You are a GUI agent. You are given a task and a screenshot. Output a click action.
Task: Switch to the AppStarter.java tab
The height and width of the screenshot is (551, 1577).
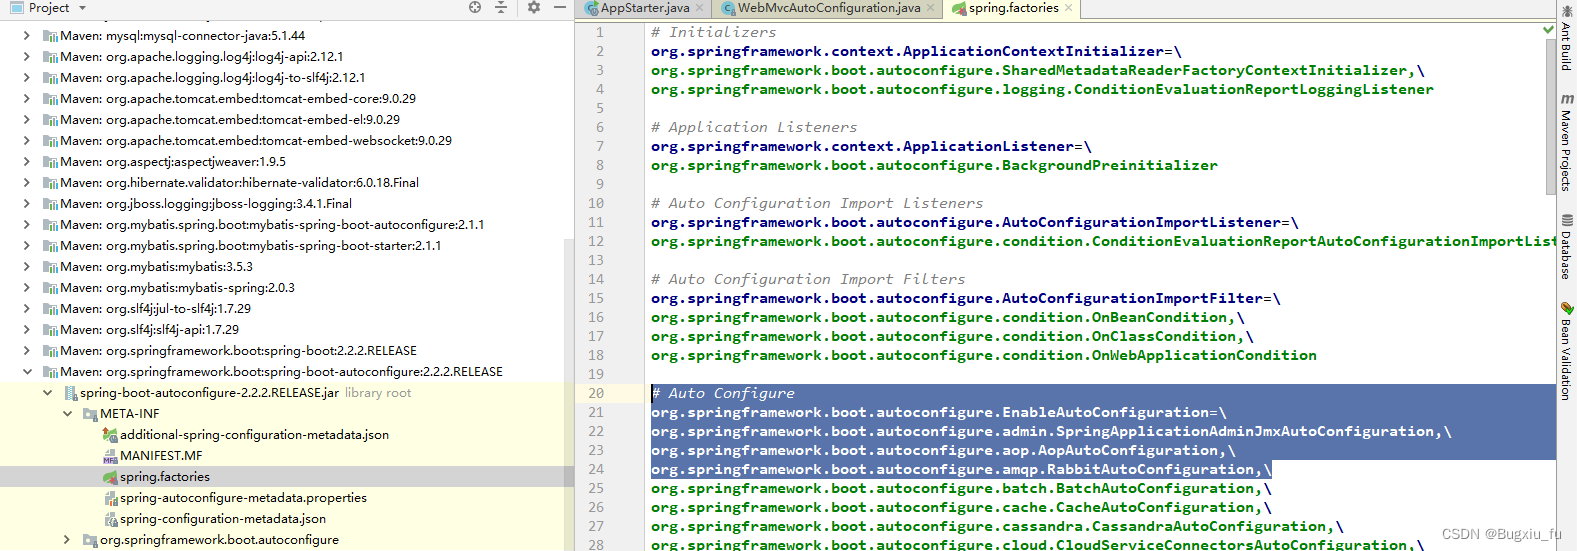click(644, 8)
